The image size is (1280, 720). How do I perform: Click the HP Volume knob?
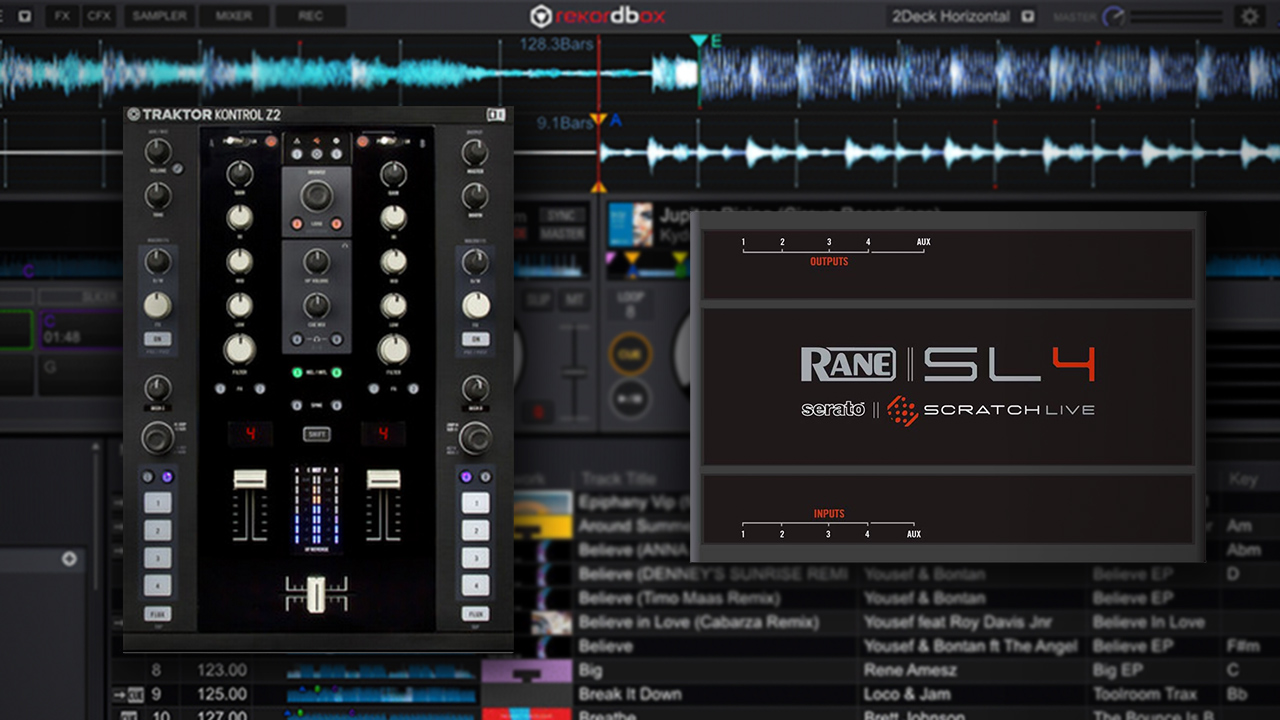click(316, 263)
